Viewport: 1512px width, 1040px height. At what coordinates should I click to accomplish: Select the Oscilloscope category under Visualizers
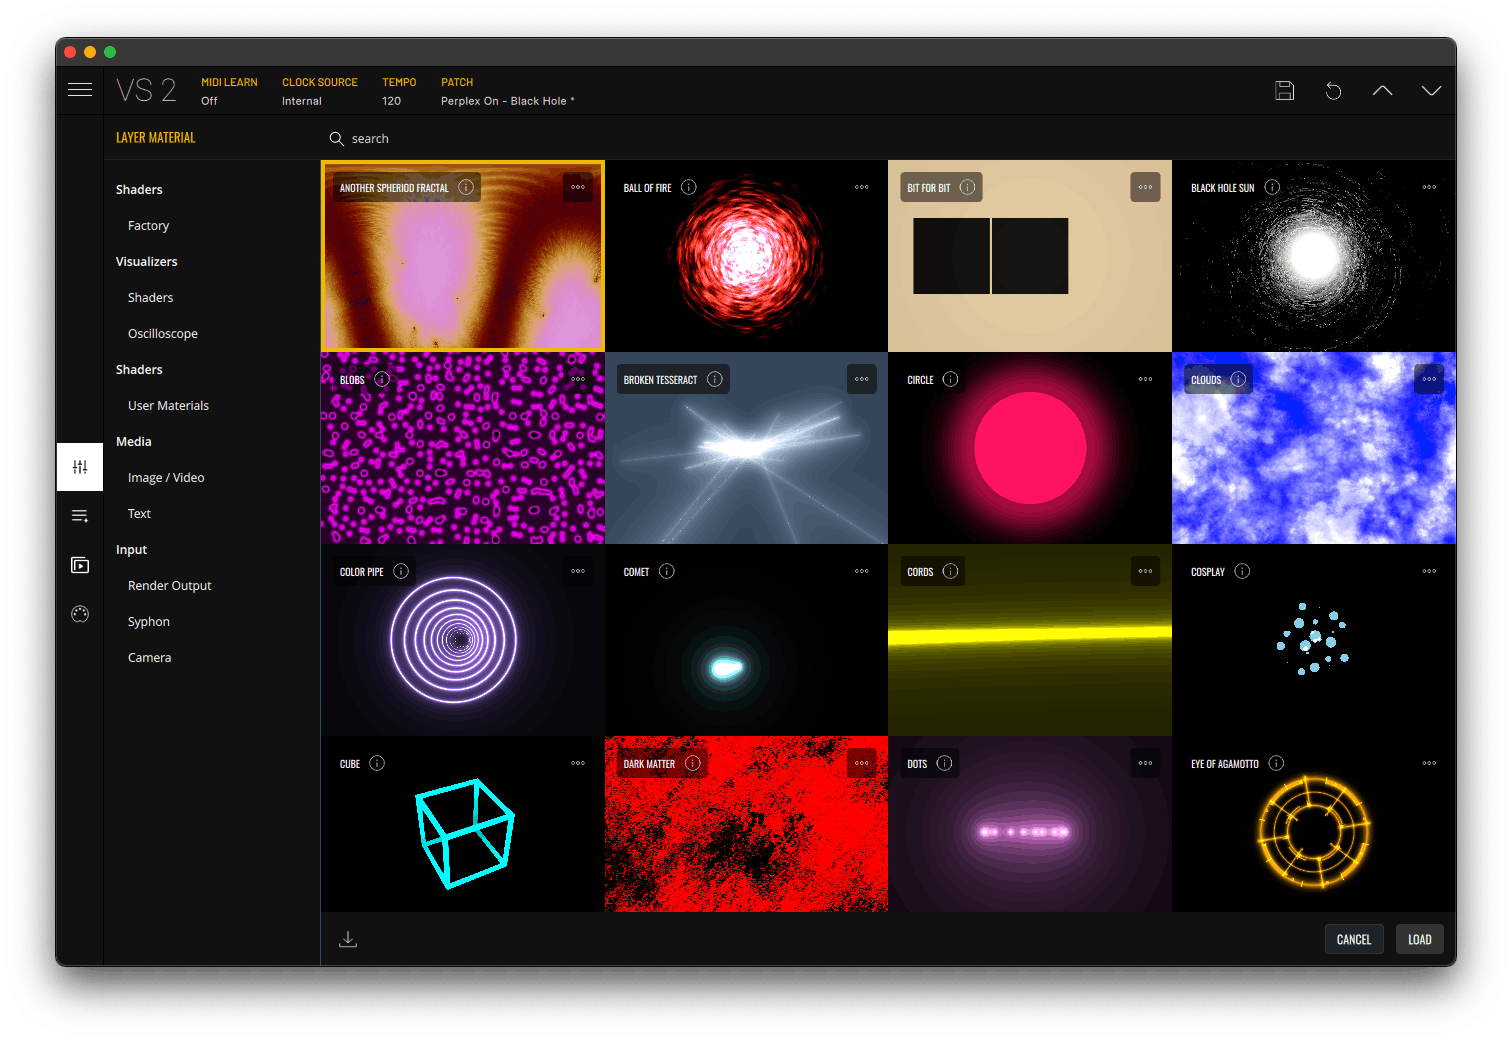point(163,333)
